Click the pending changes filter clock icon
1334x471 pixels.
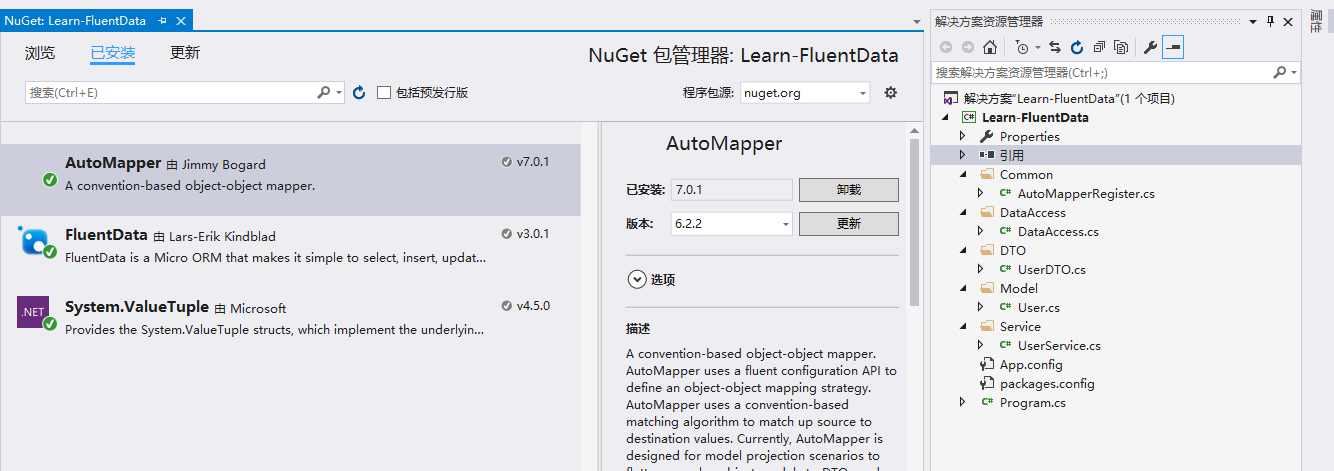[x=1021, y=47]
